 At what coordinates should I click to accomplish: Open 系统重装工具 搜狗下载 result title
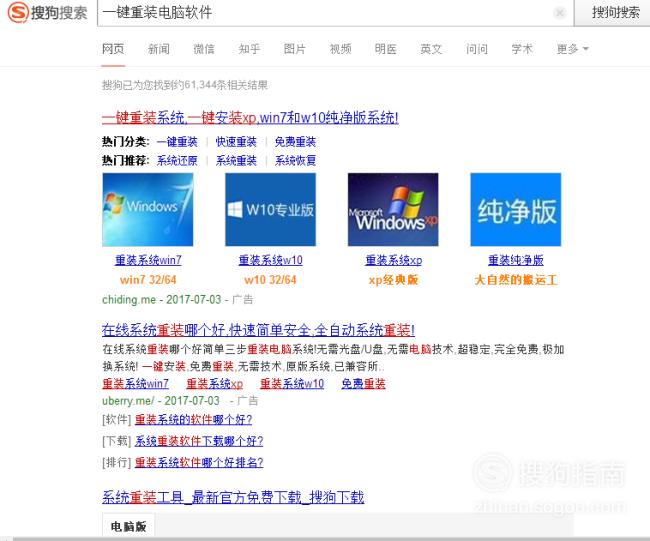pyautogui.click(x=233, y=497)
